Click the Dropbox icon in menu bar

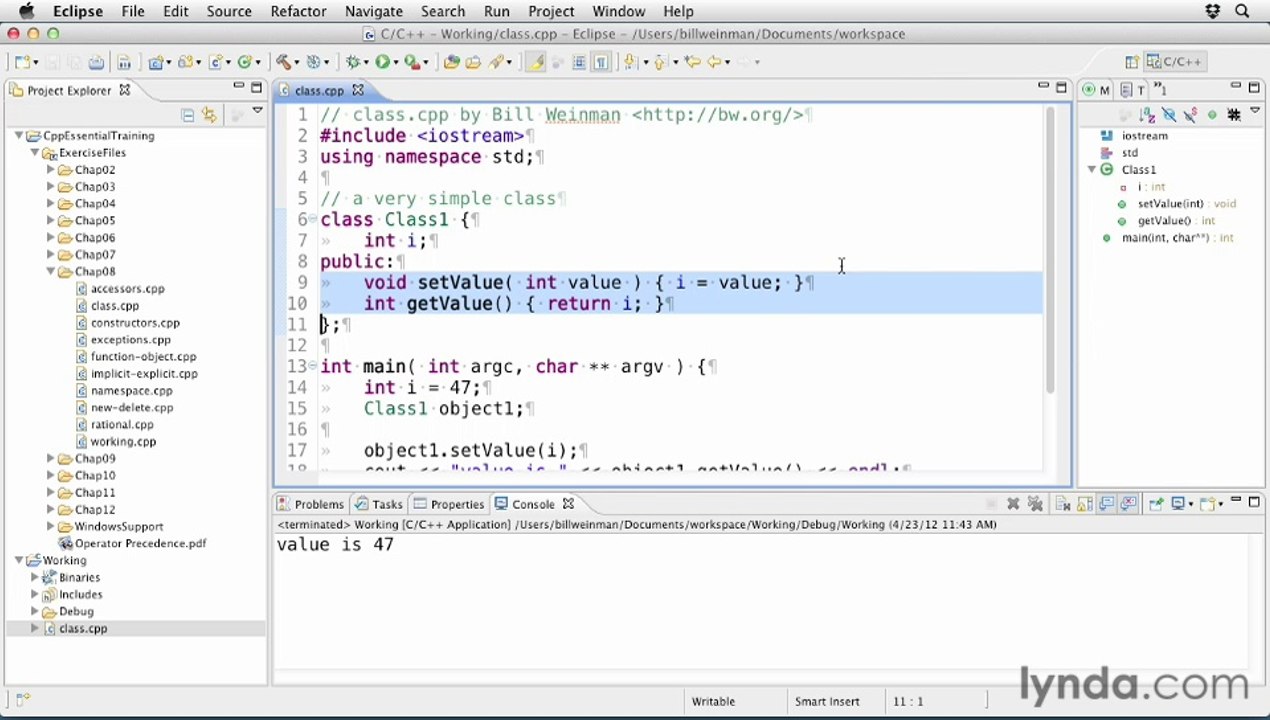[x=1213, y=11]
